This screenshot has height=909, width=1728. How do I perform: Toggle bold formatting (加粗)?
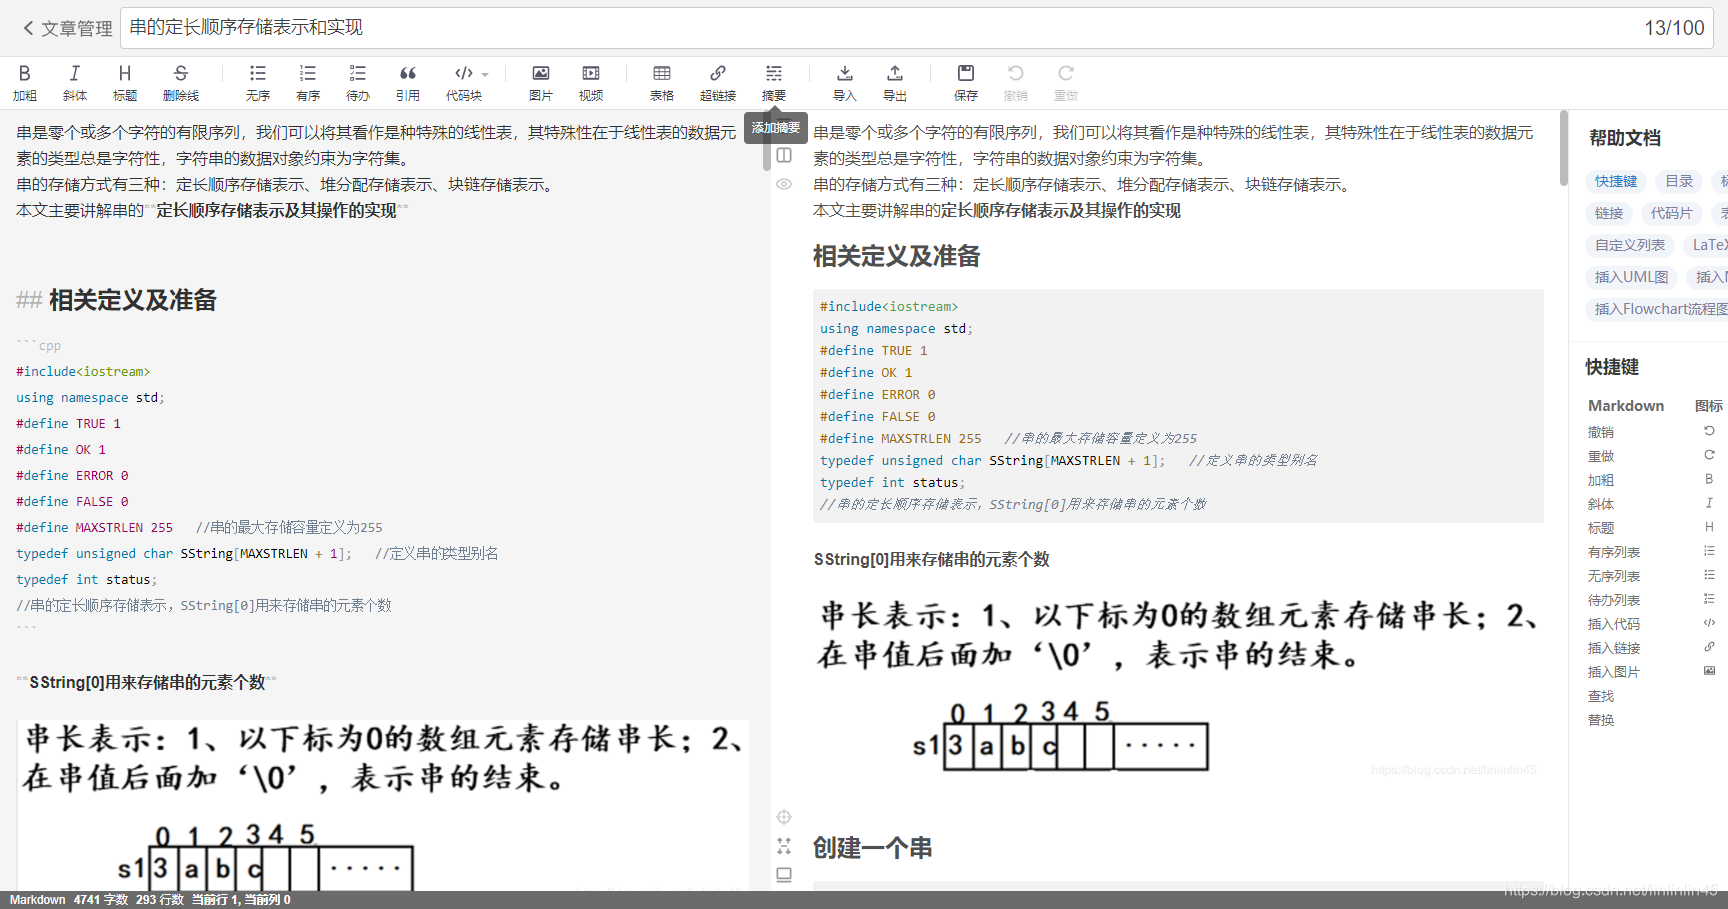pyautogui.click(x=25, y=83)
